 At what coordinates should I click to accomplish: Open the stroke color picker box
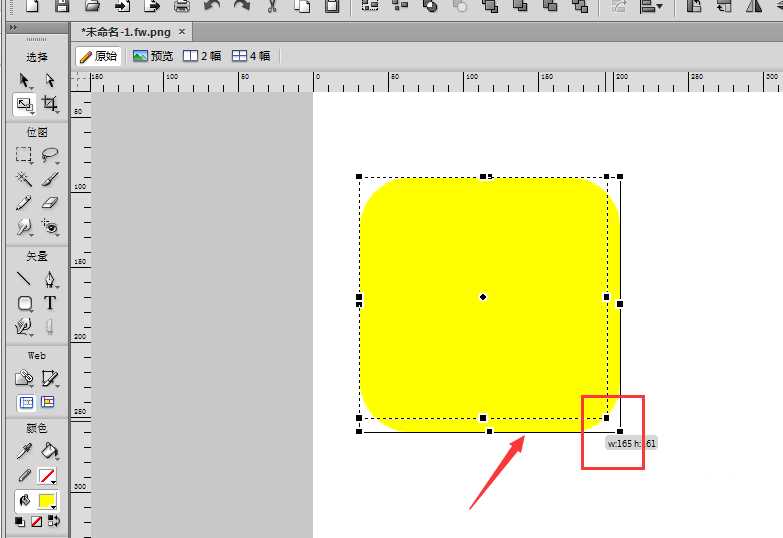point(47,476)
